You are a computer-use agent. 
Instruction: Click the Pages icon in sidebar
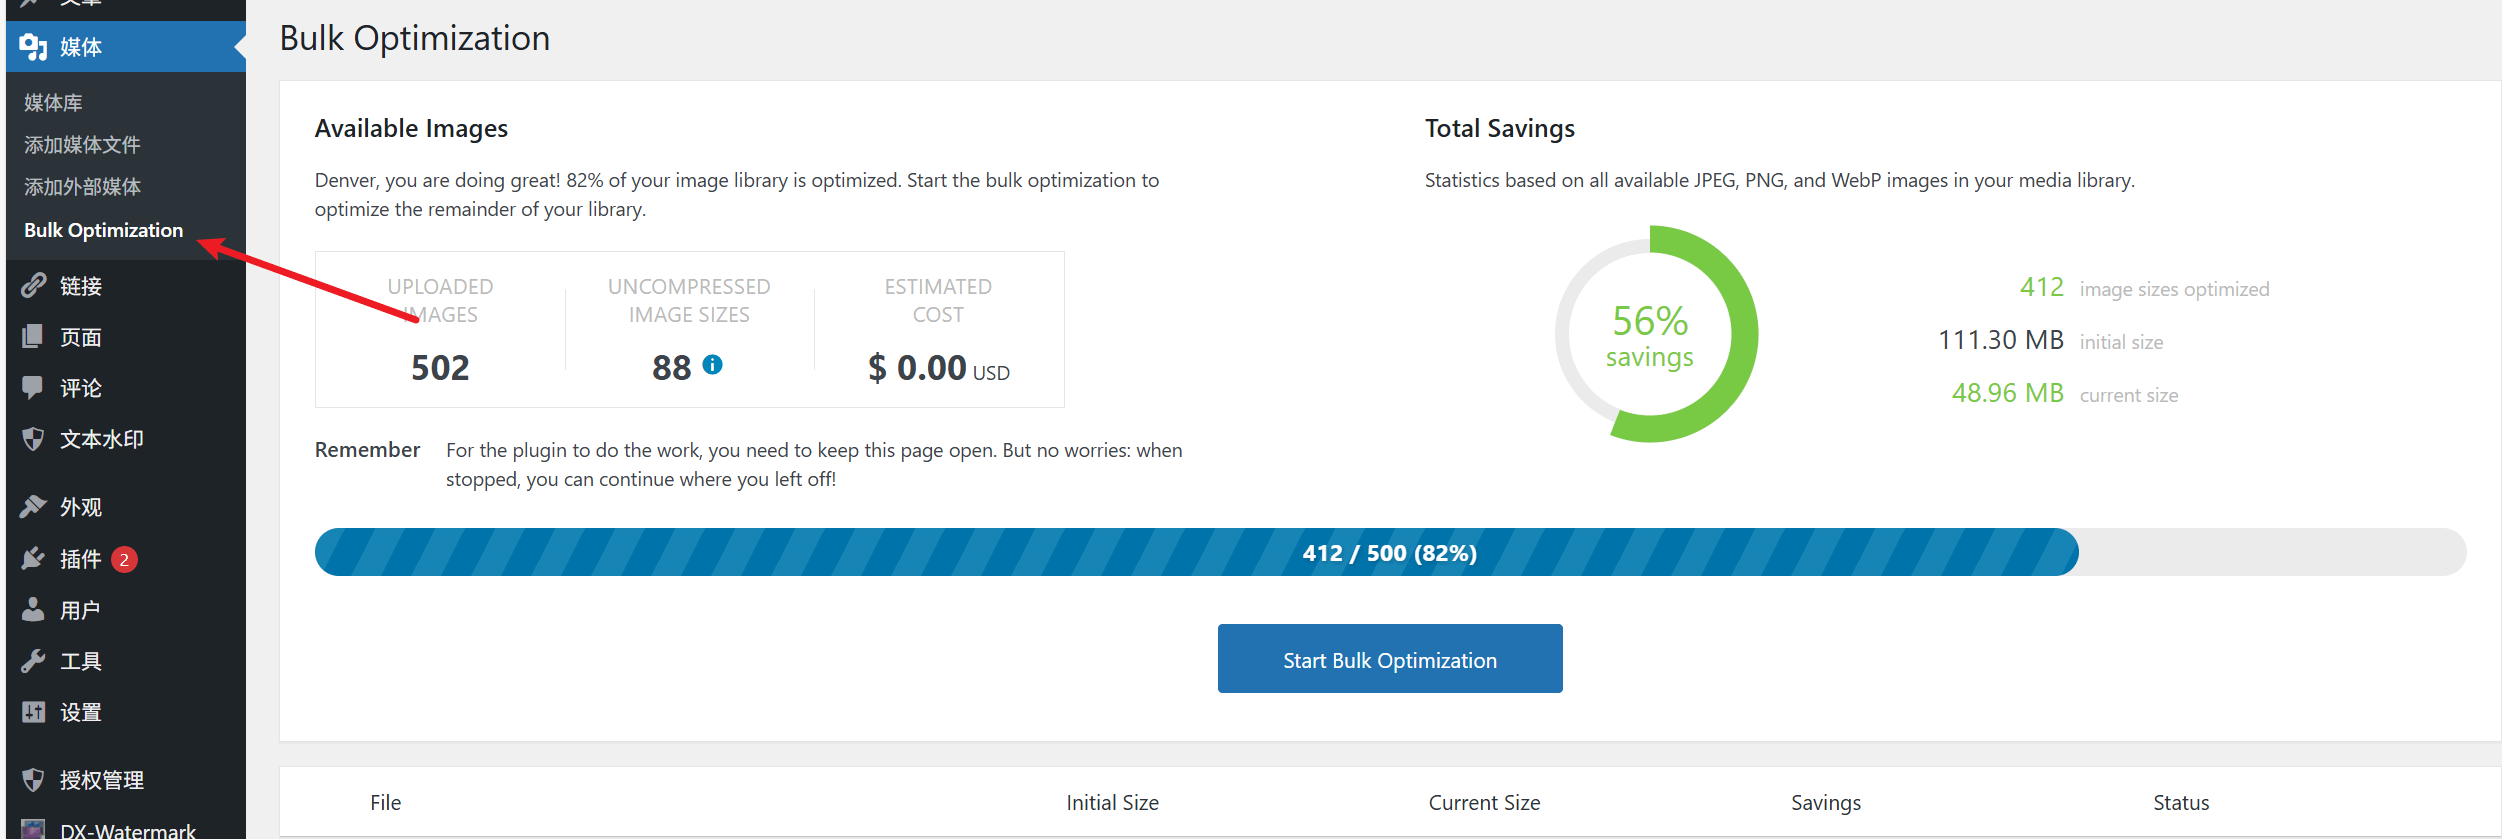point(33,337)
